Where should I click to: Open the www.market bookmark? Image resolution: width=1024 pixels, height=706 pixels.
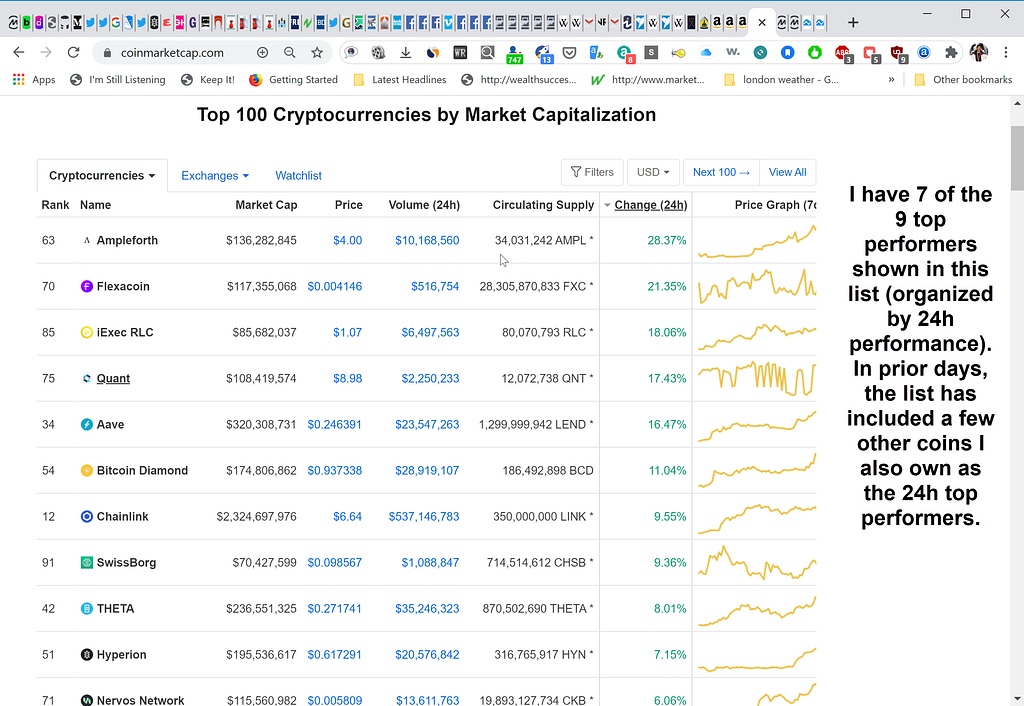[x=648, y=80]
